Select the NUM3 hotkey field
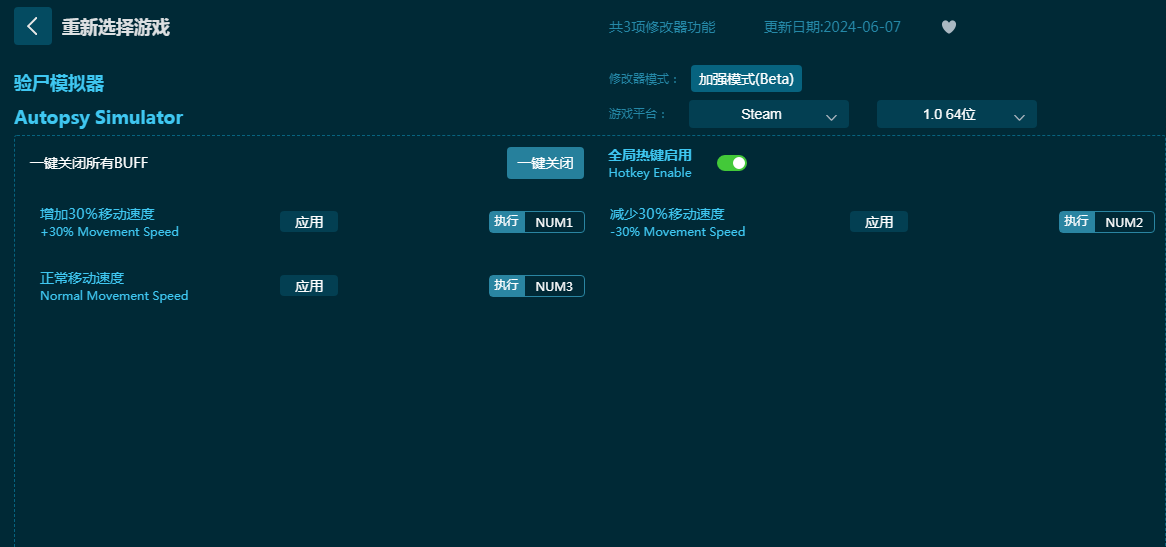This screenshot has height=547, width=1166. point(555,285)
